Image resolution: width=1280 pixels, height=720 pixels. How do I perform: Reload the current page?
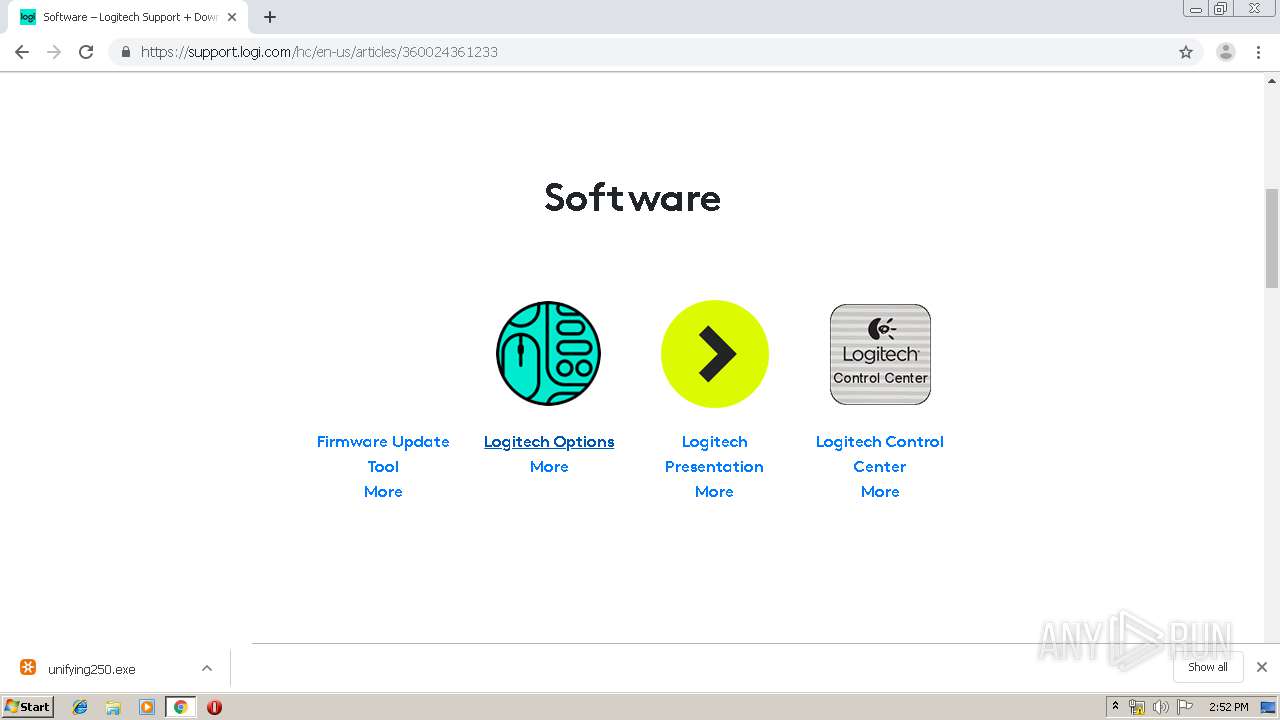[x=86, y=52]
